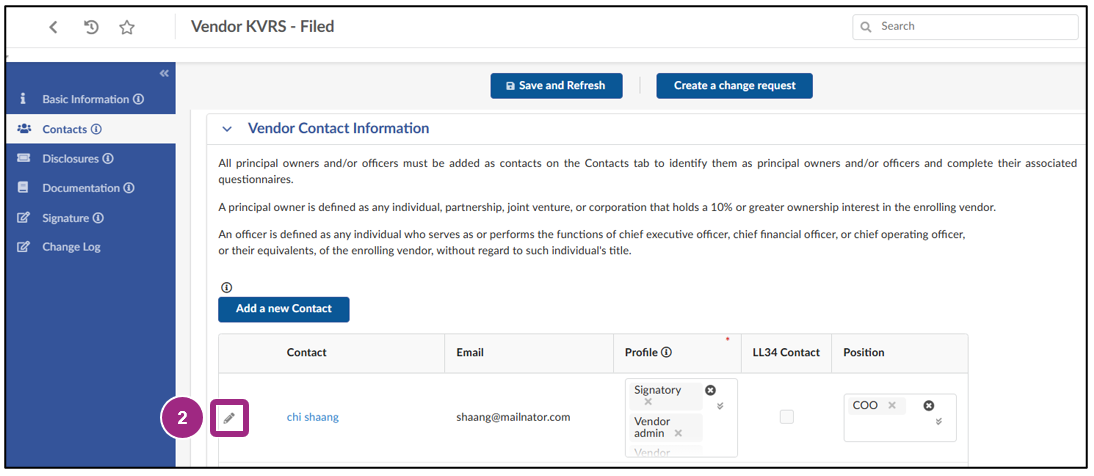Go back using the left arrow
The image size is (1094, 476).
54,27
